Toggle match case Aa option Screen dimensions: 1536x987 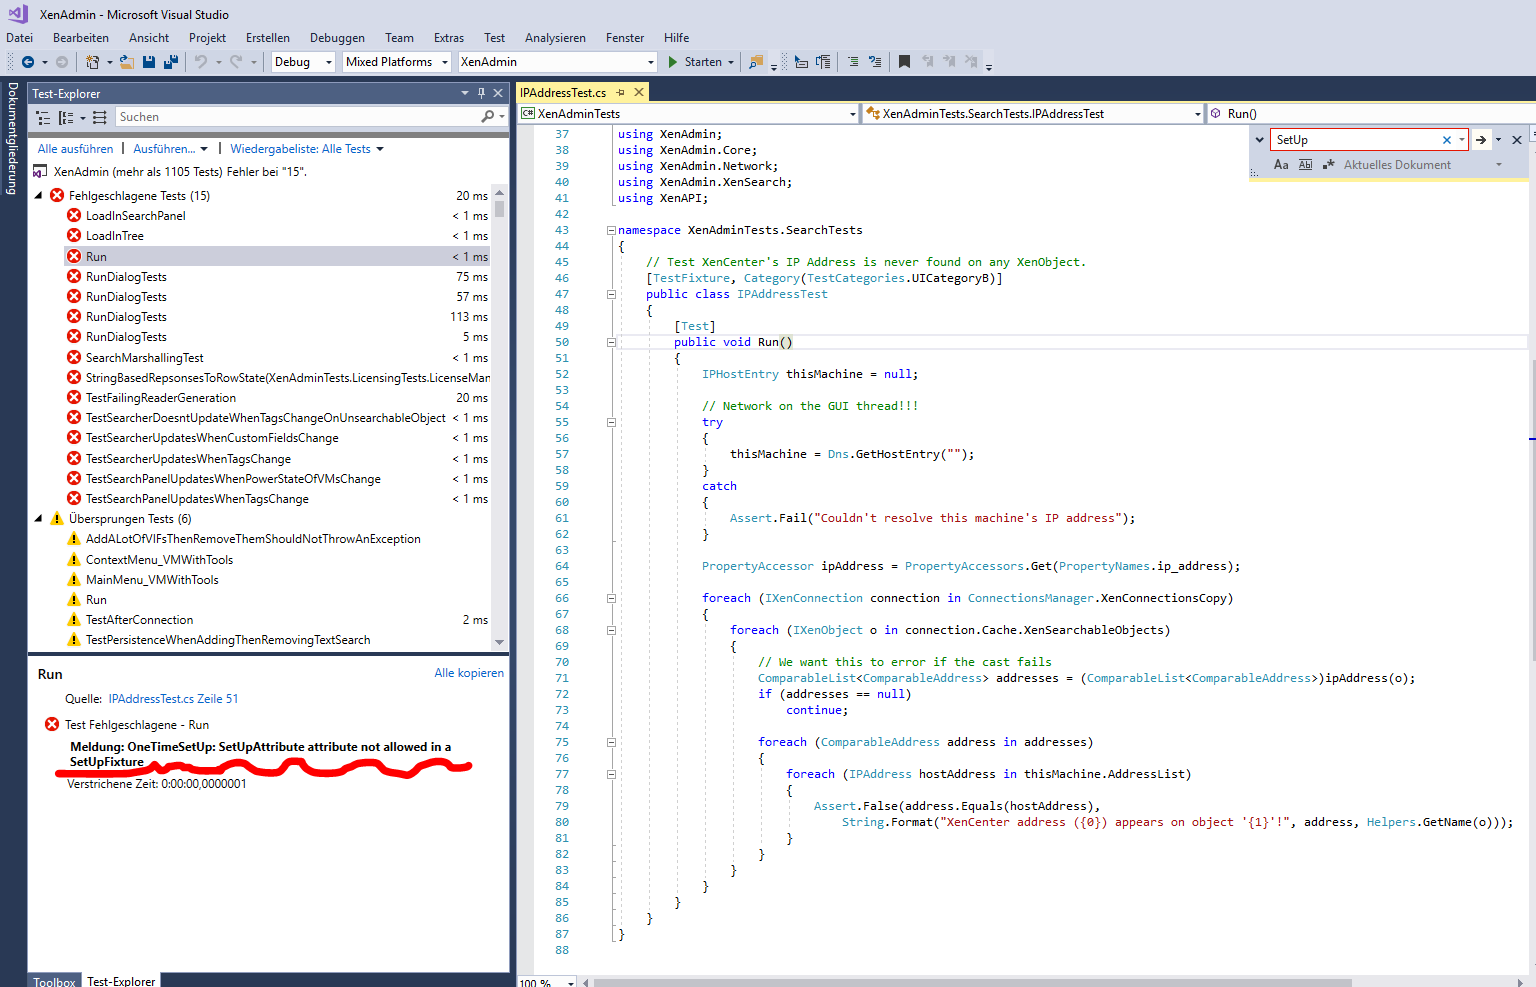coord(1281,165)
